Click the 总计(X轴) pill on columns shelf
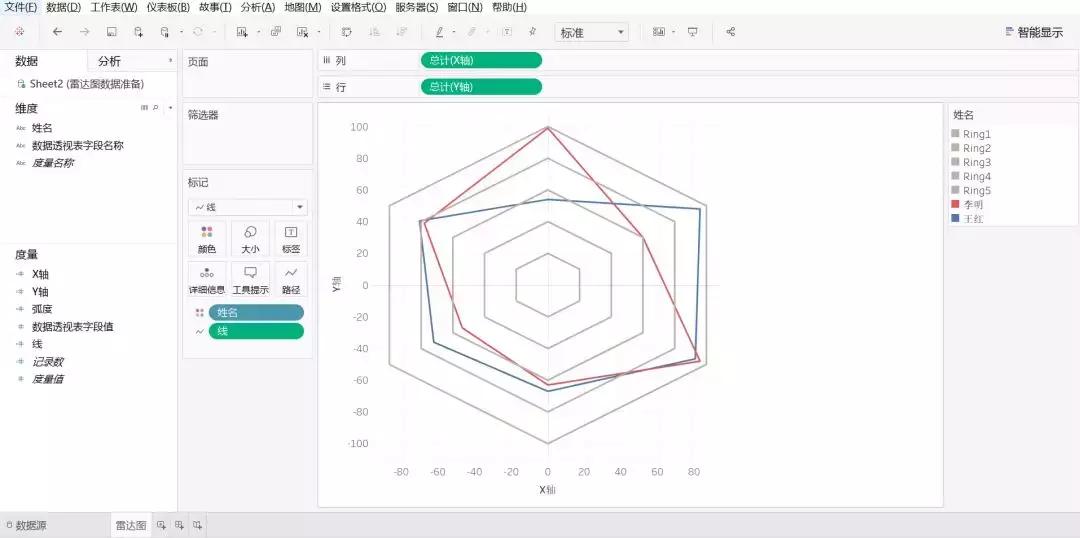This screenshot has width=1080, height=538. point(481,61)
